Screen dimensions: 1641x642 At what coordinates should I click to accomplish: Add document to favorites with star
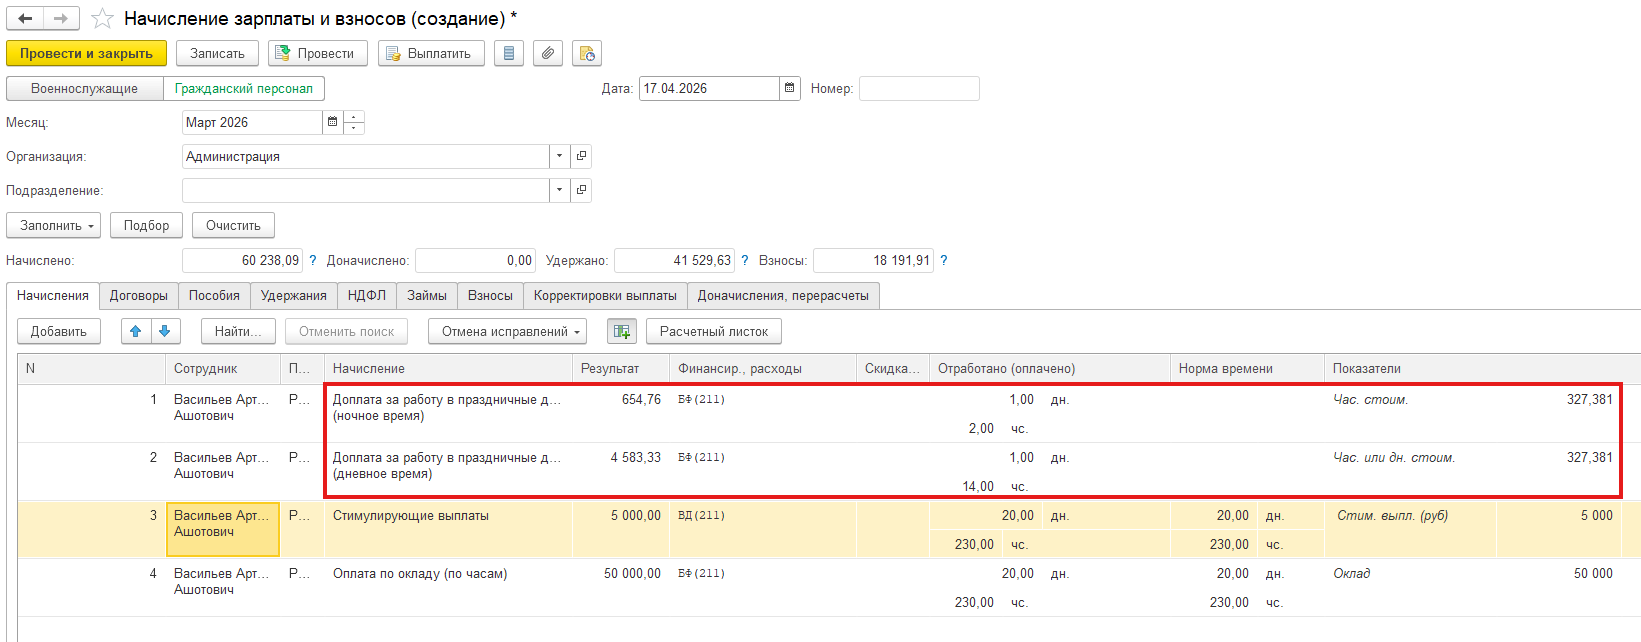point(102,19)
